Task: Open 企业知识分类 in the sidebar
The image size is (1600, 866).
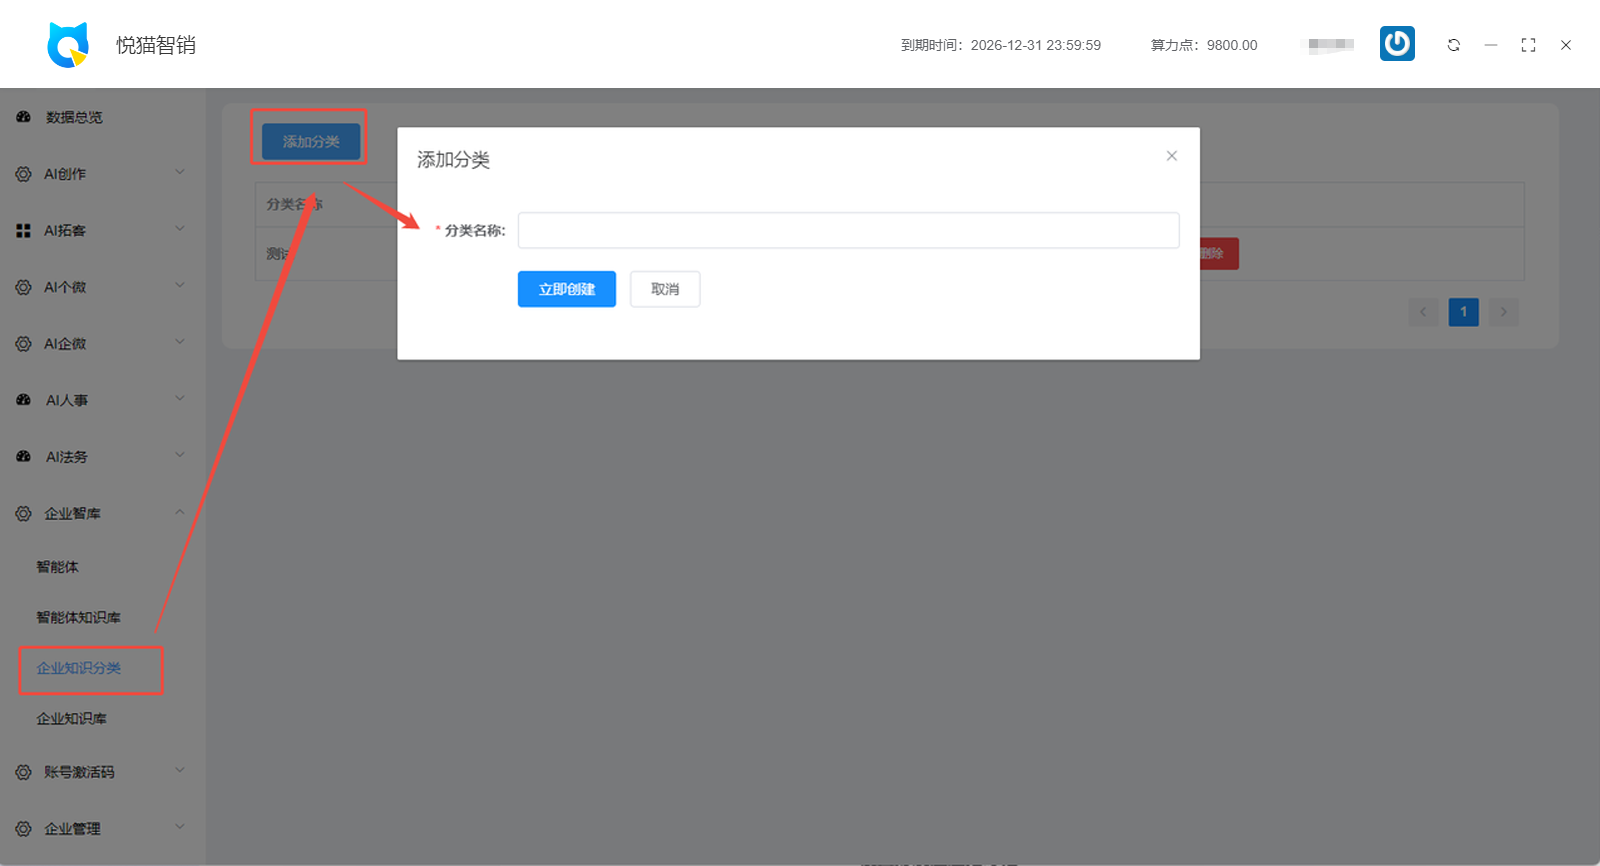Action: 78,668
